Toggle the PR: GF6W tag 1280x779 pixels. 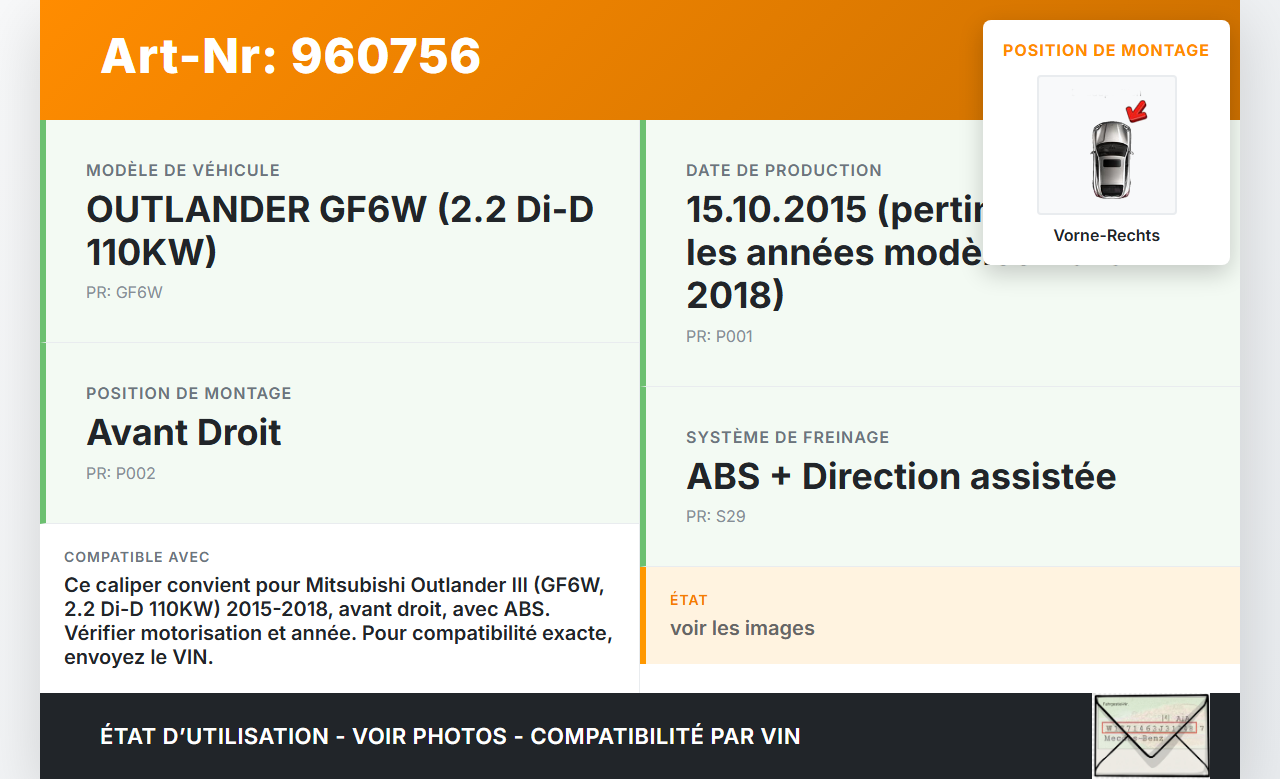(124, 292)
